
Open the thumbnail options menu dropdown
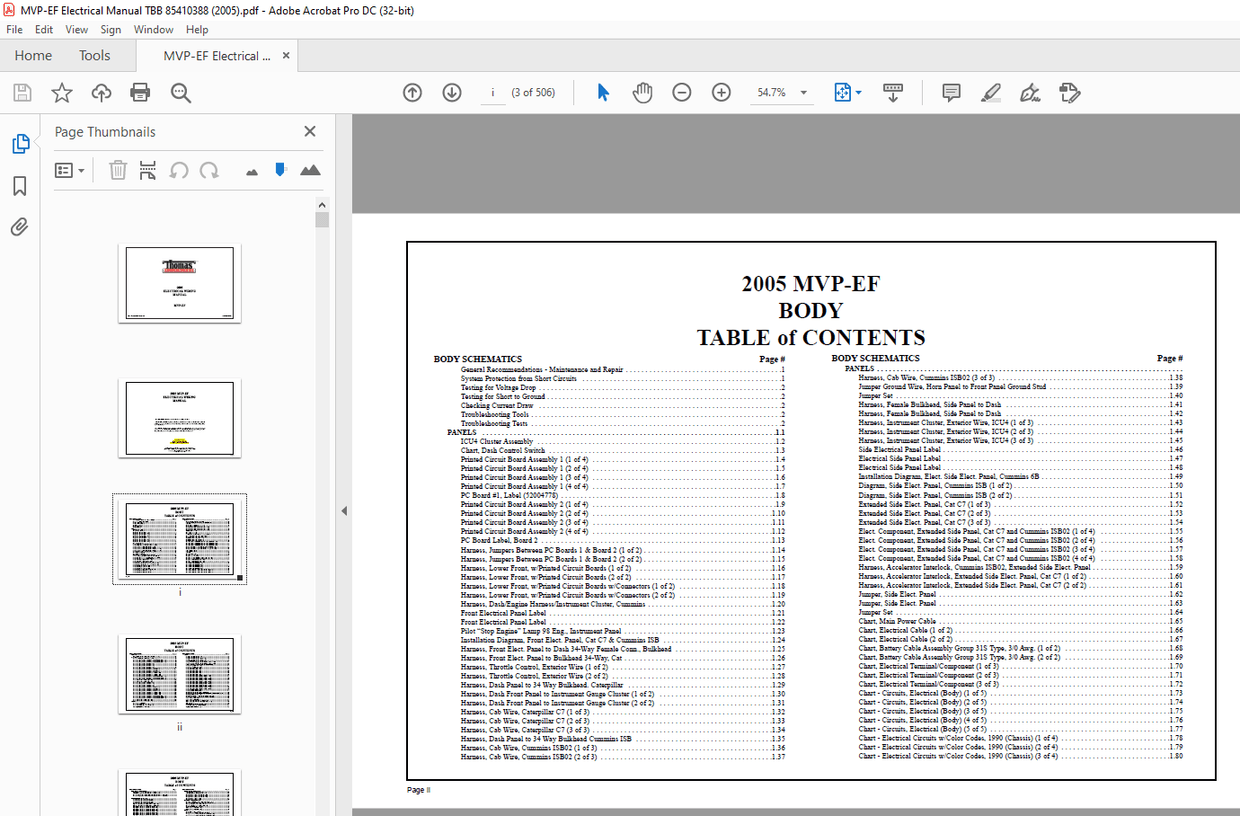point(69,171)
